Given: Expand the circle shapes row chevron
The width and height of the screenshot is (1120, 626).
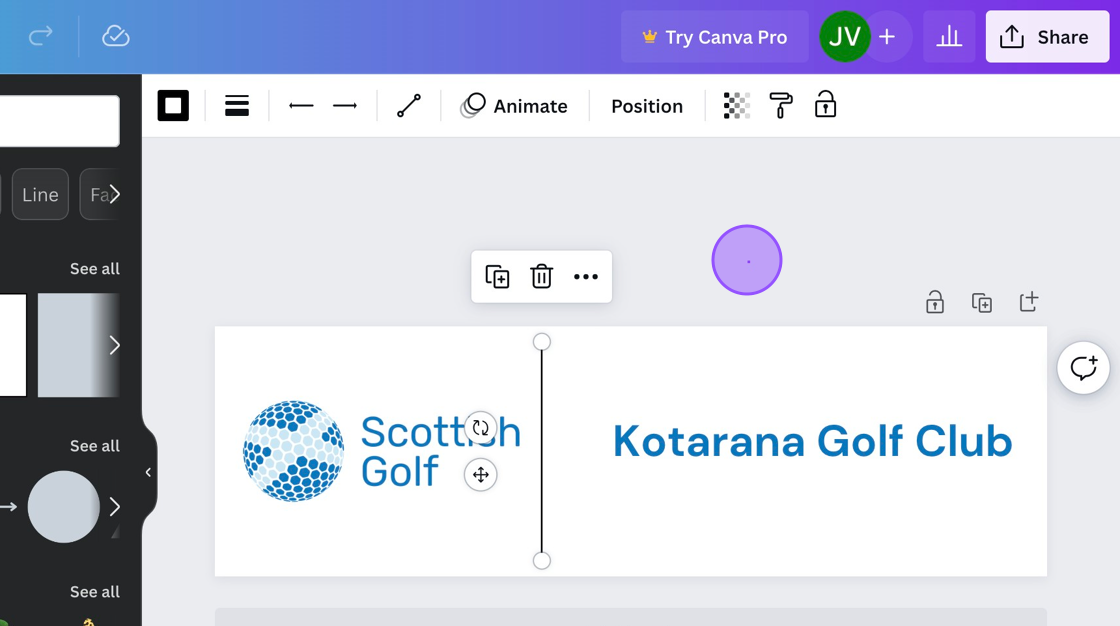Looking at the screenshot, I should pyautogui.click(x=114, y=507).
